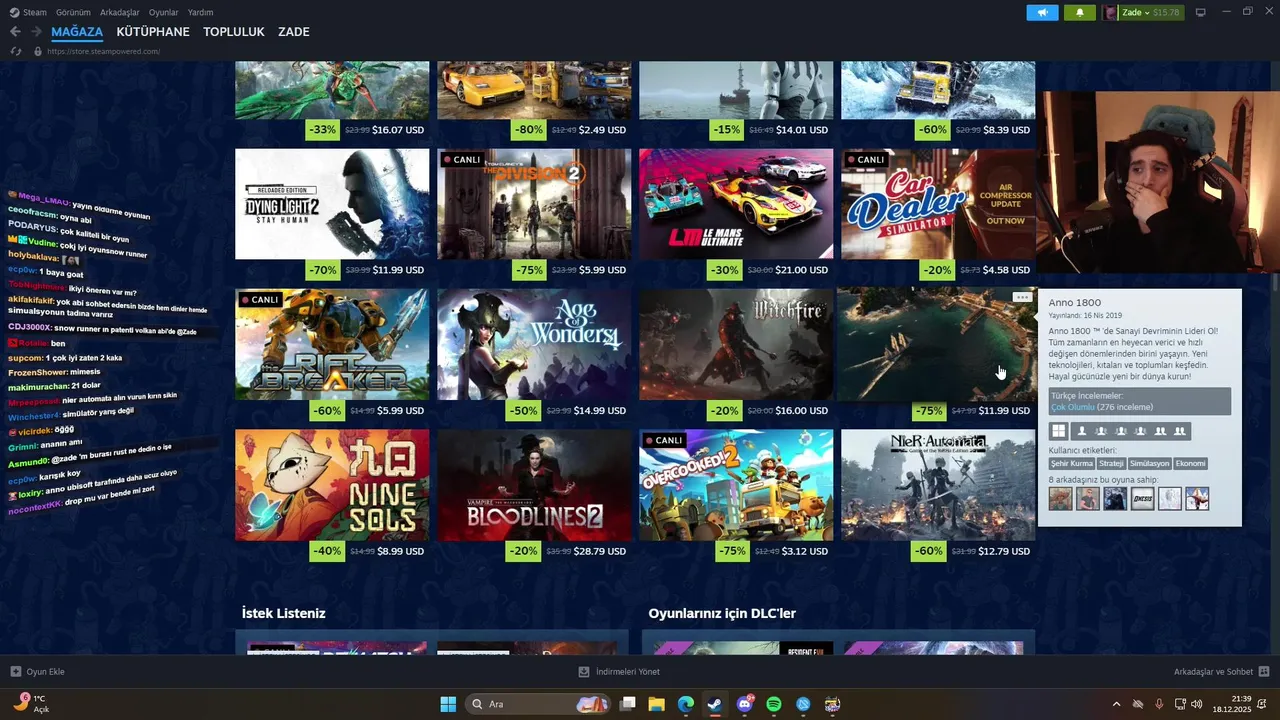Open Le Mans Ultimate game tile

point(736,204)
